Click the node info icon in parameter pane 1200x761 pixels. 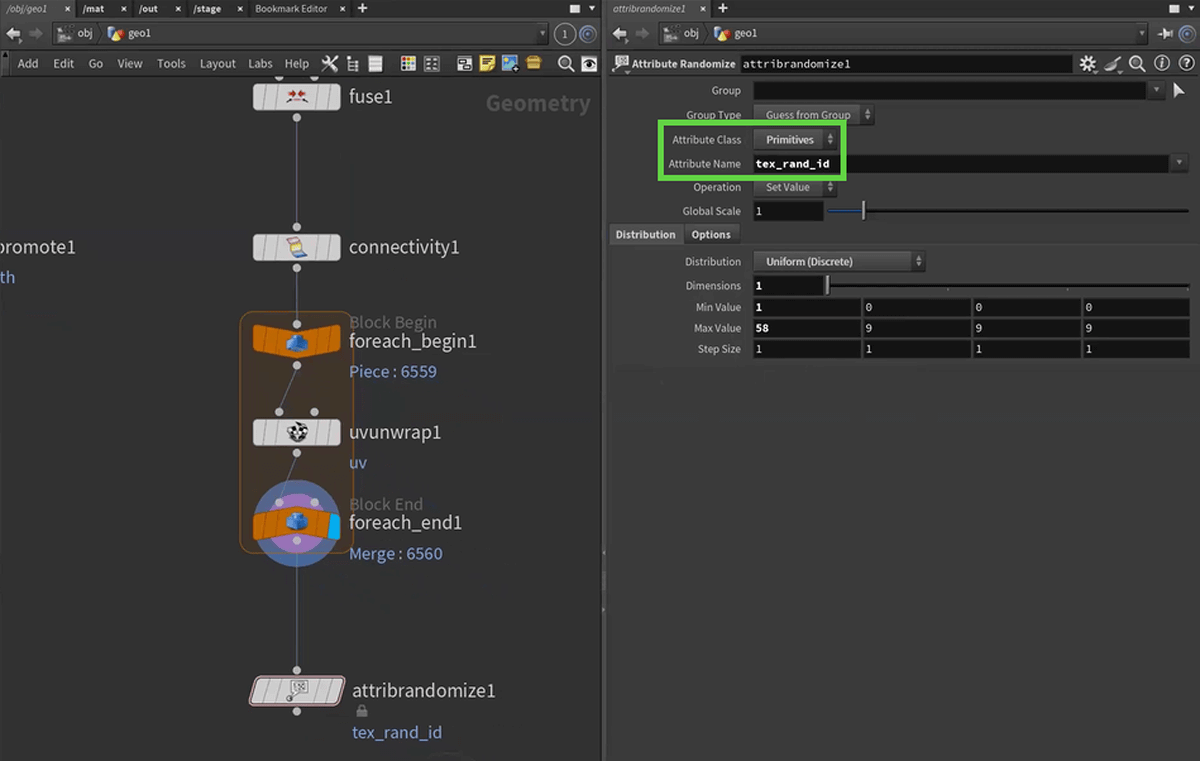coord(1162,64)
